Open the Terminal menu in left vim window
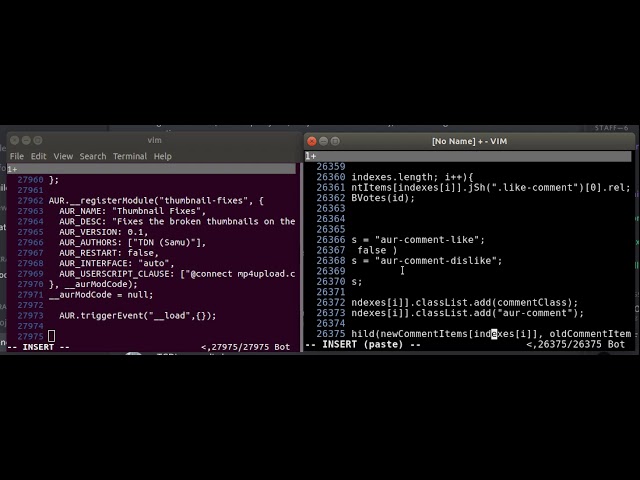This screenshot has width=640, height=480. [130, 156]
